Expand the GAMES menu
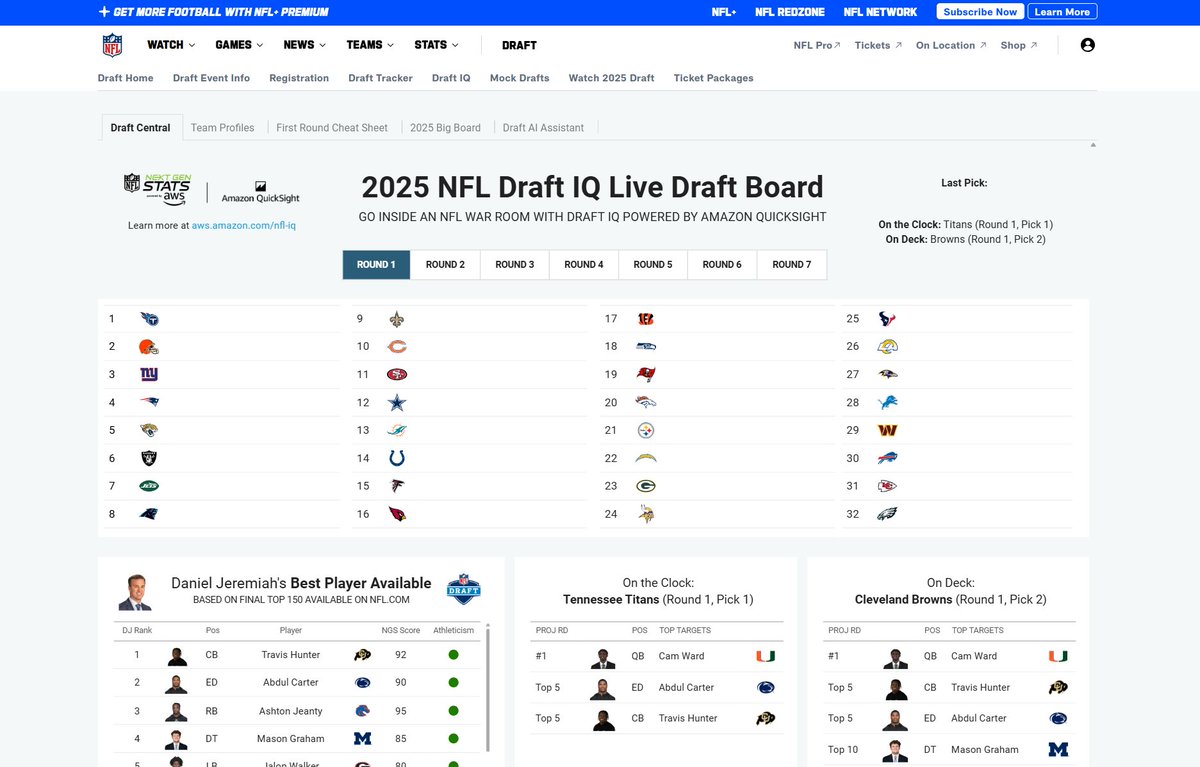The width and height of the screenshot is (1200, 767). click(239, 45)
